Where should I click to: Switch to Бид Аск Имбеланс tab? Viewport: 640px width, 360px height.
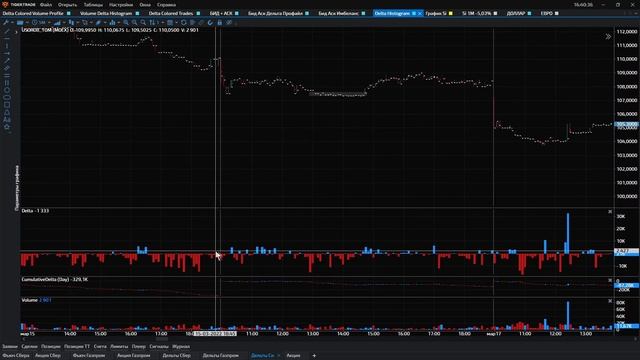pos(338,13)
